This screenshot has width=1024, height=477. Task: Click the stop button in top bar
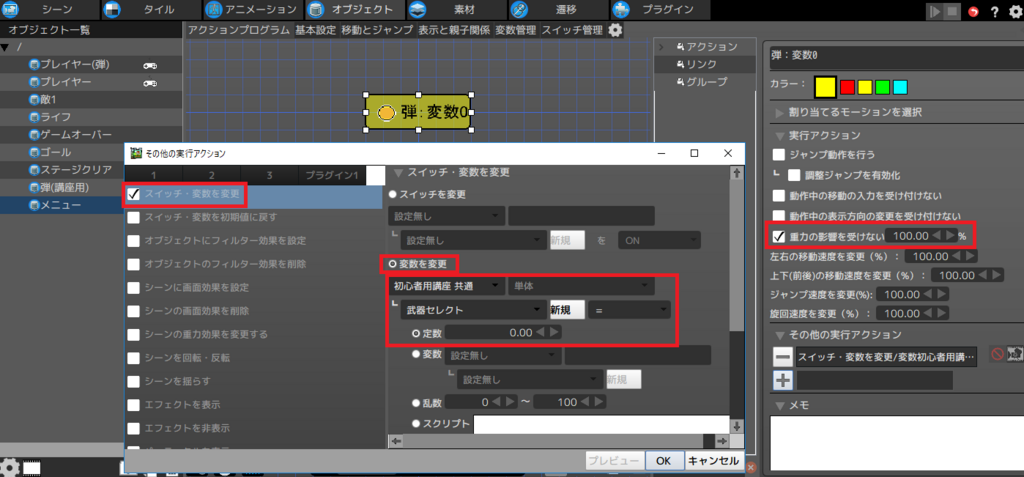pyautogui.click(x=952, y=11)
